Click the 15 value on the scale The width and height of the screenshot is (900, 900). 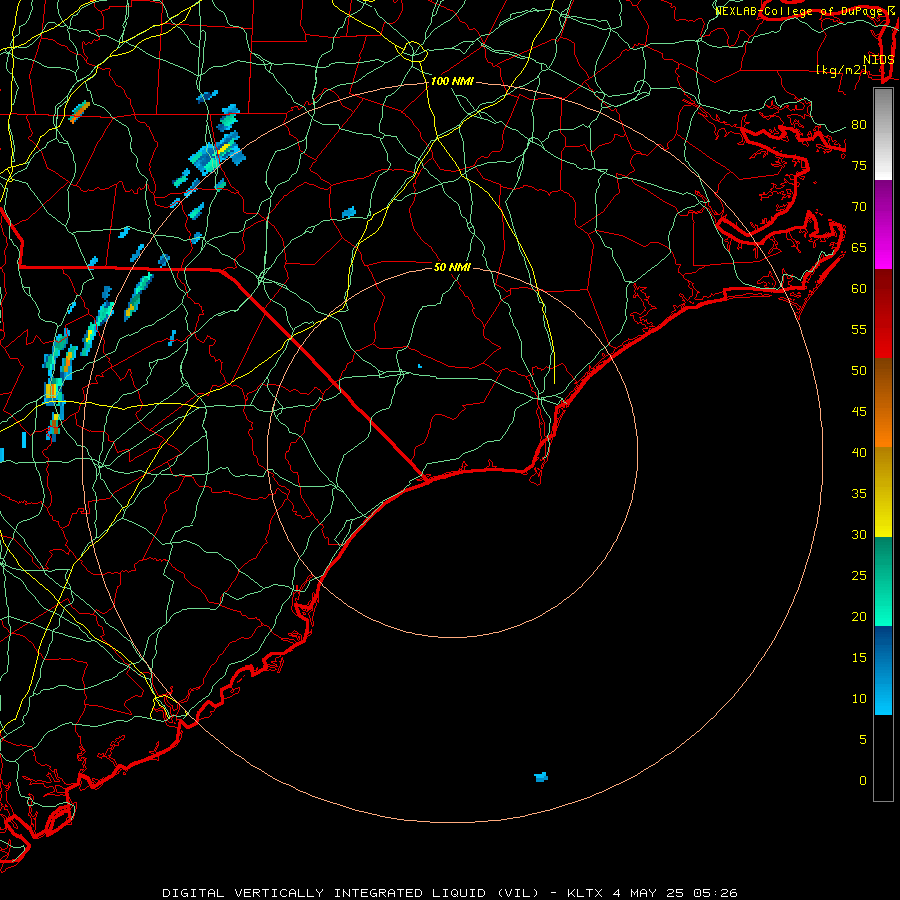coord(859,657)
